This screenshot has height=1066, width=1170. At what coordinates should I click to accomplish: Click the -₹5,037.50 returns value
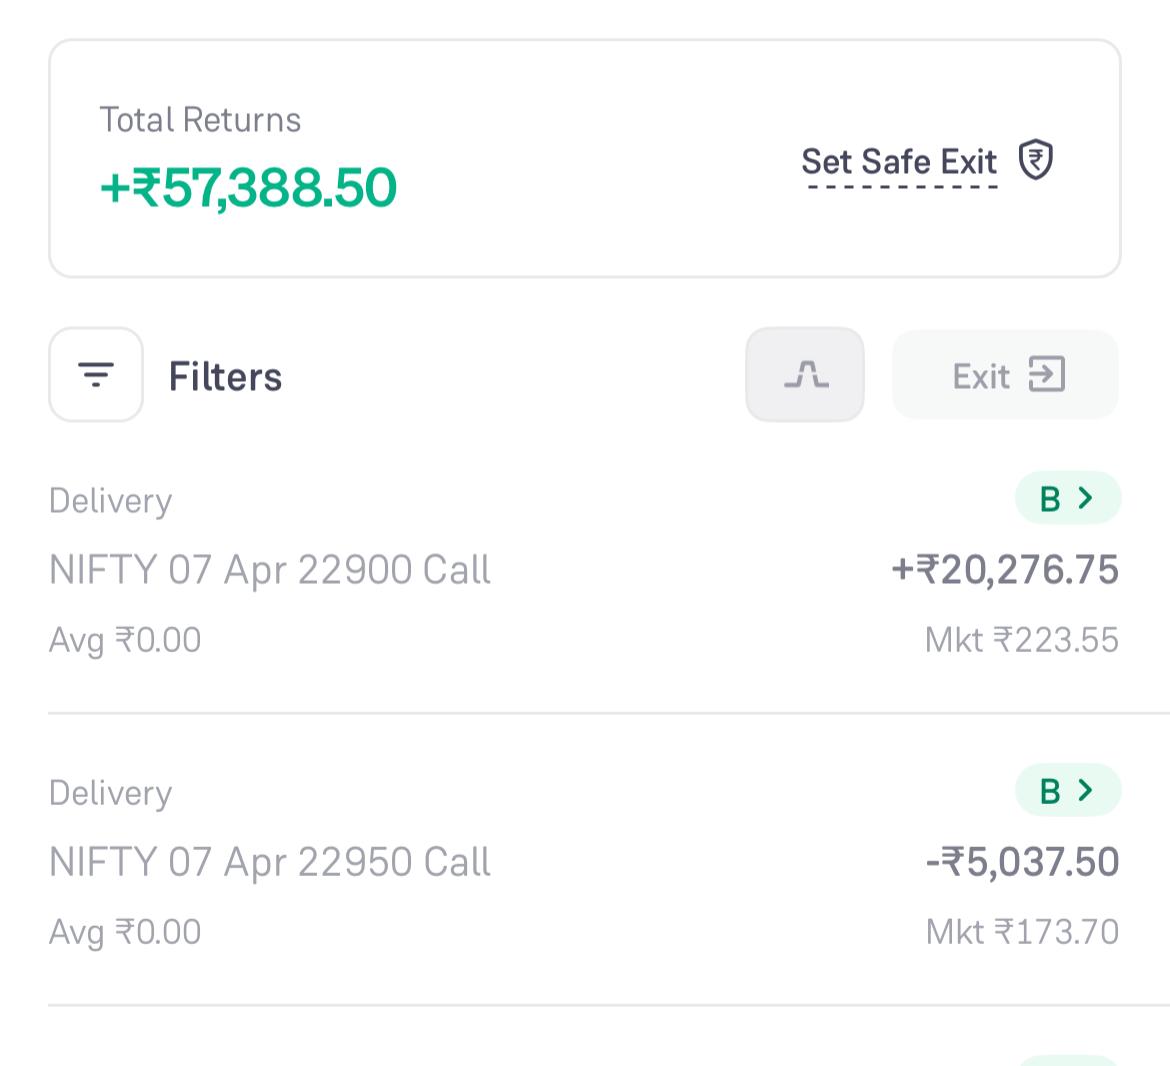coord(1022,862)
